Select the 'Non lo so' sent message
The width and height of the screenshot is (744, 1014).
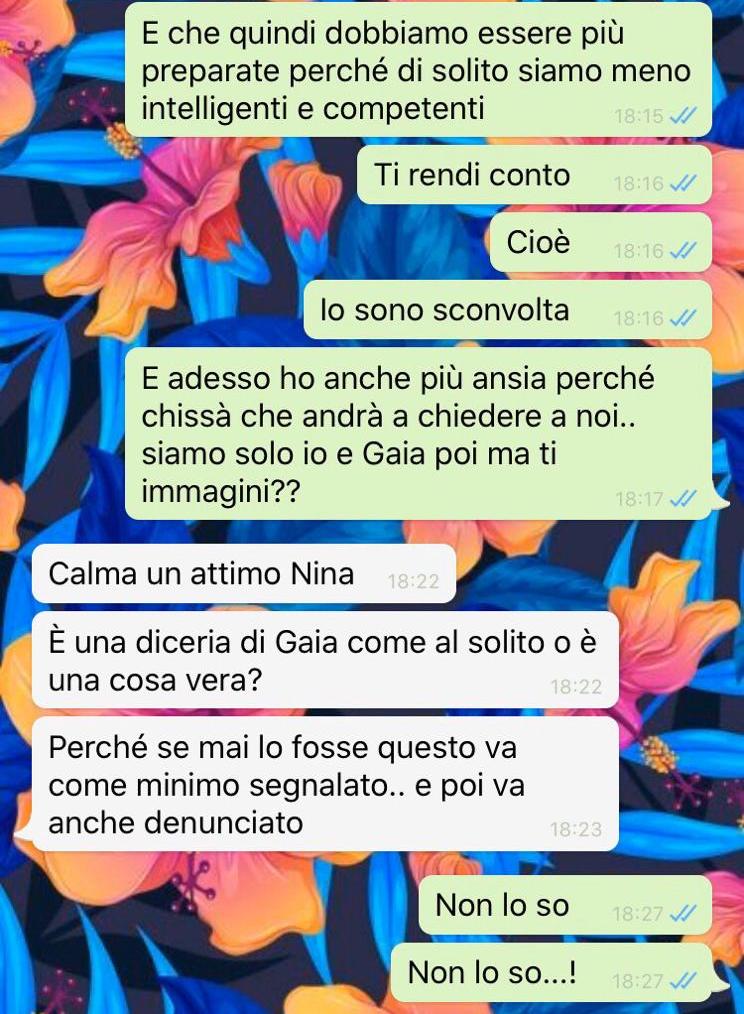click(565, 905)
